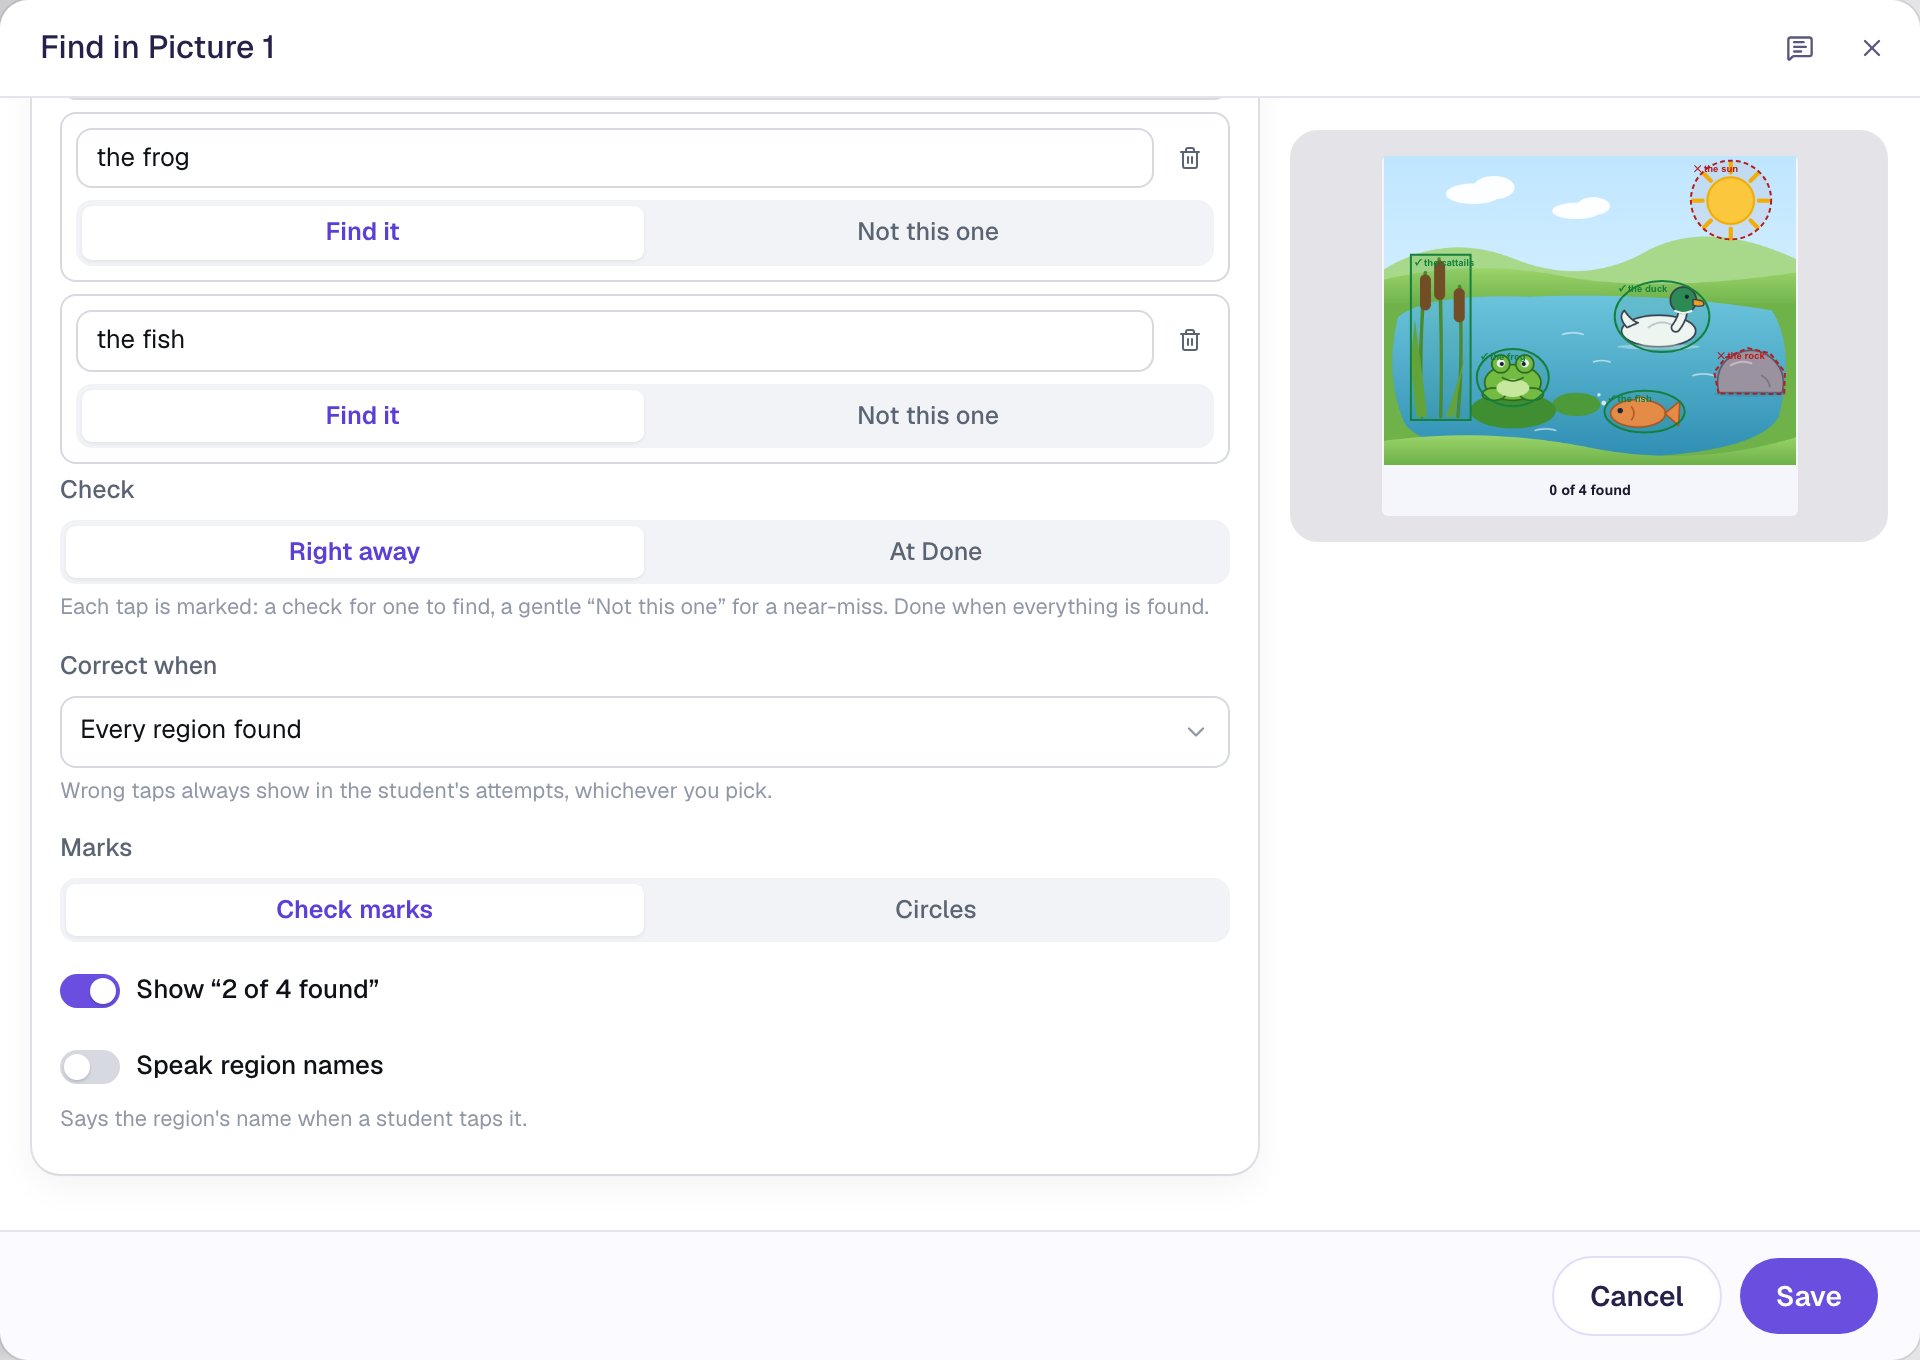1920x1360 pixels.
Task: Delete the fish region entry
Action: [x=1190, y=340]
